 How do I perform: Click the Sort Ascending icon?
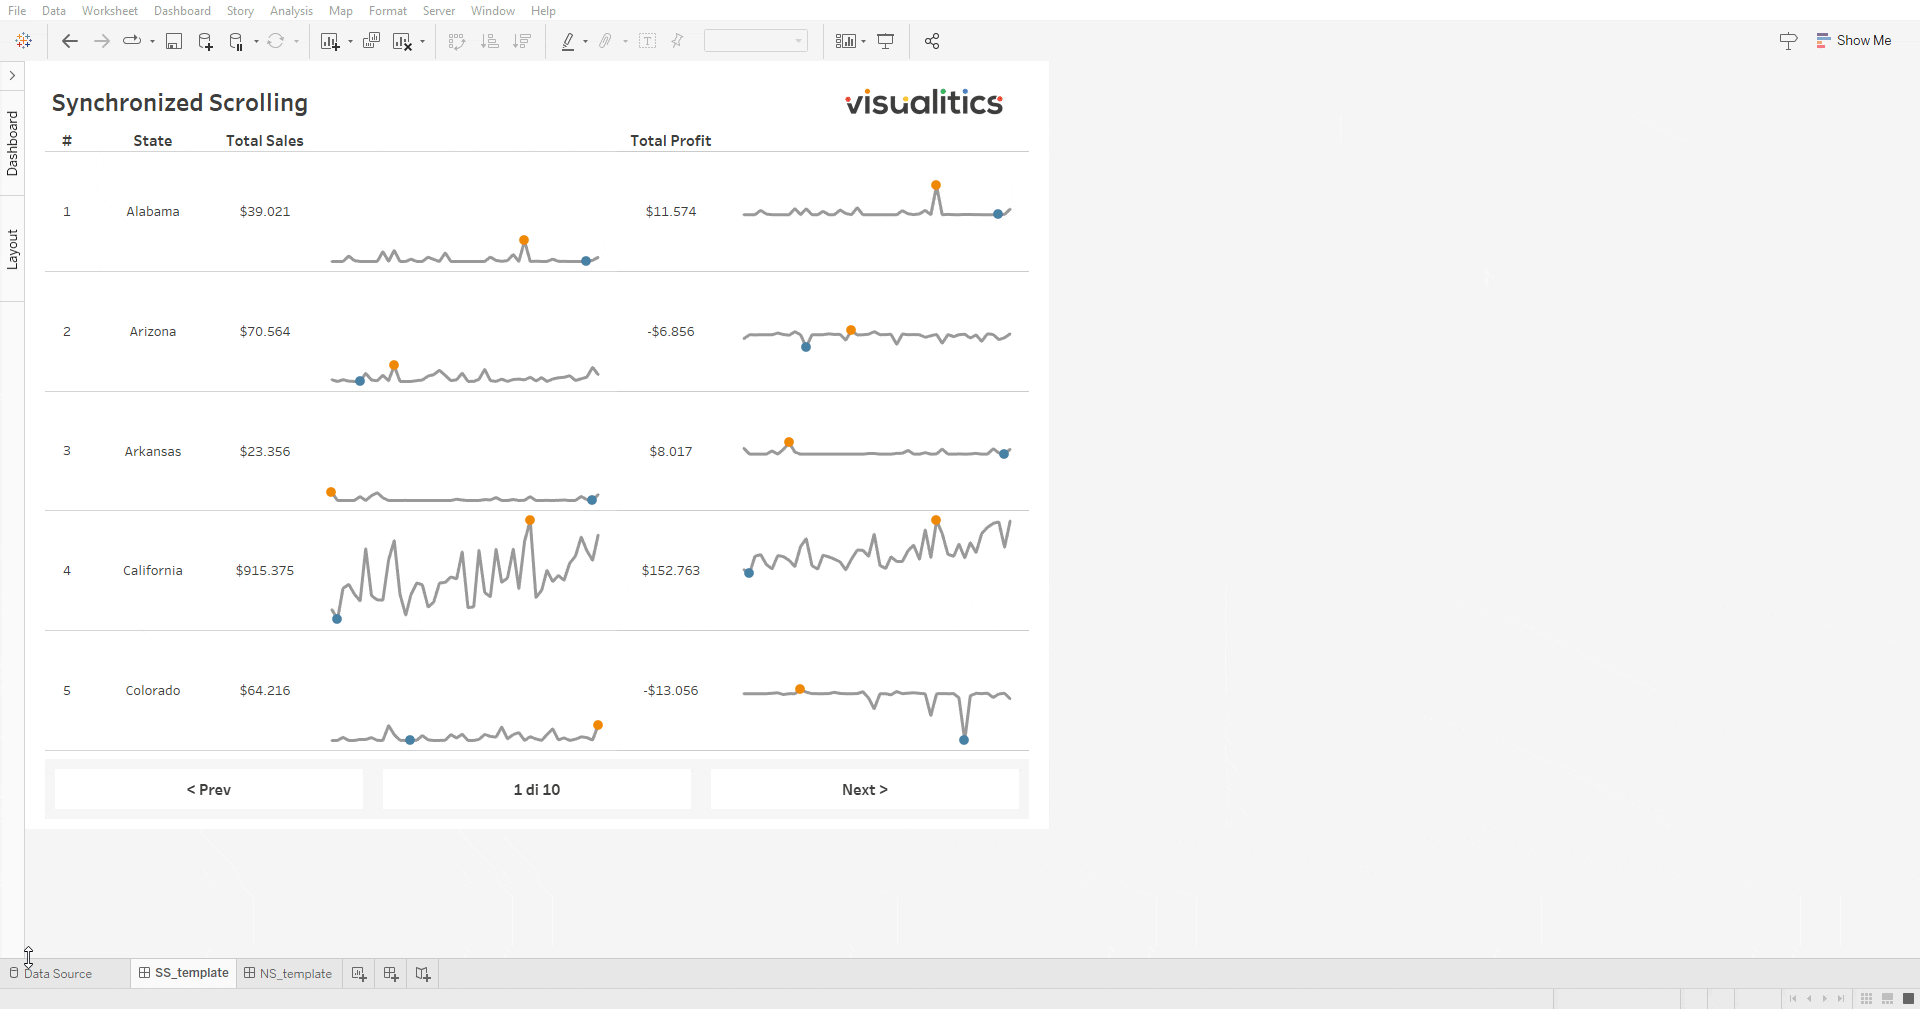coord(490,41)
